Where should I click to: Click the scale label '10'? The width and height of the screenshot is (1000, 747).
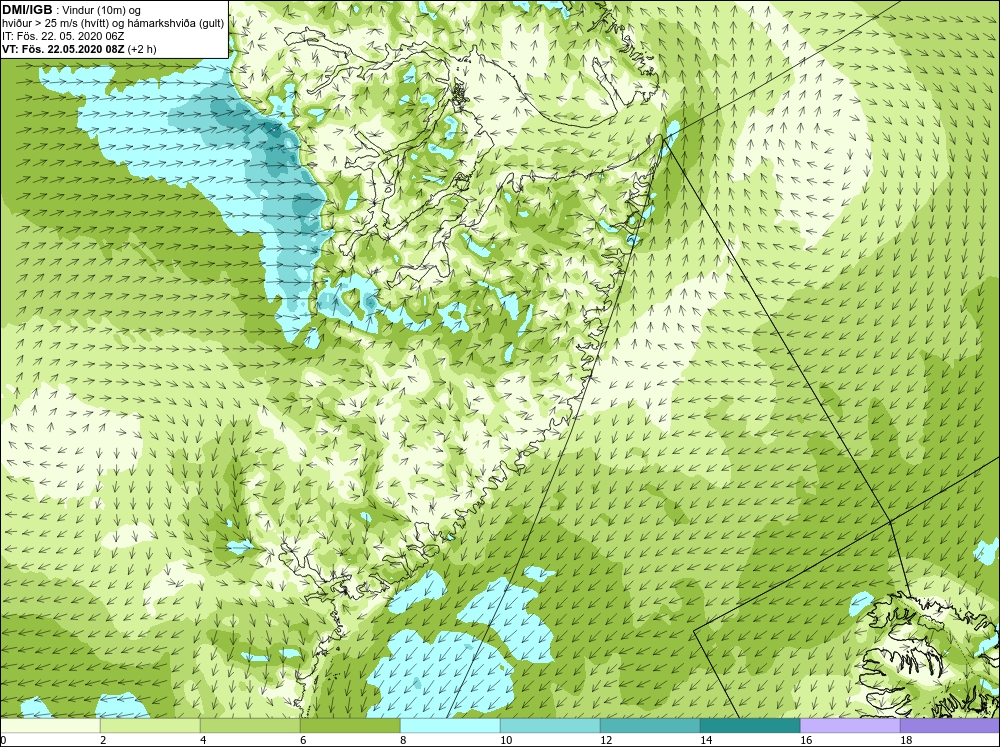(506, 740)
